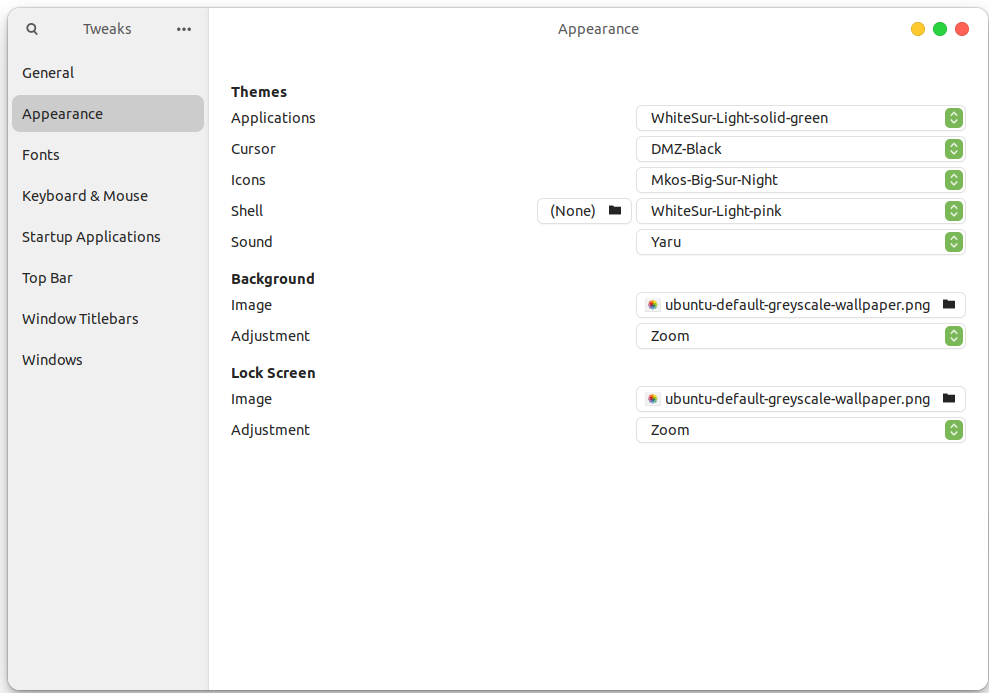Image resolution: width=989 pixels, height=693 pixels.
Task: Open the Background Adjustment Zoom dropdown
Action: (800, 335)
